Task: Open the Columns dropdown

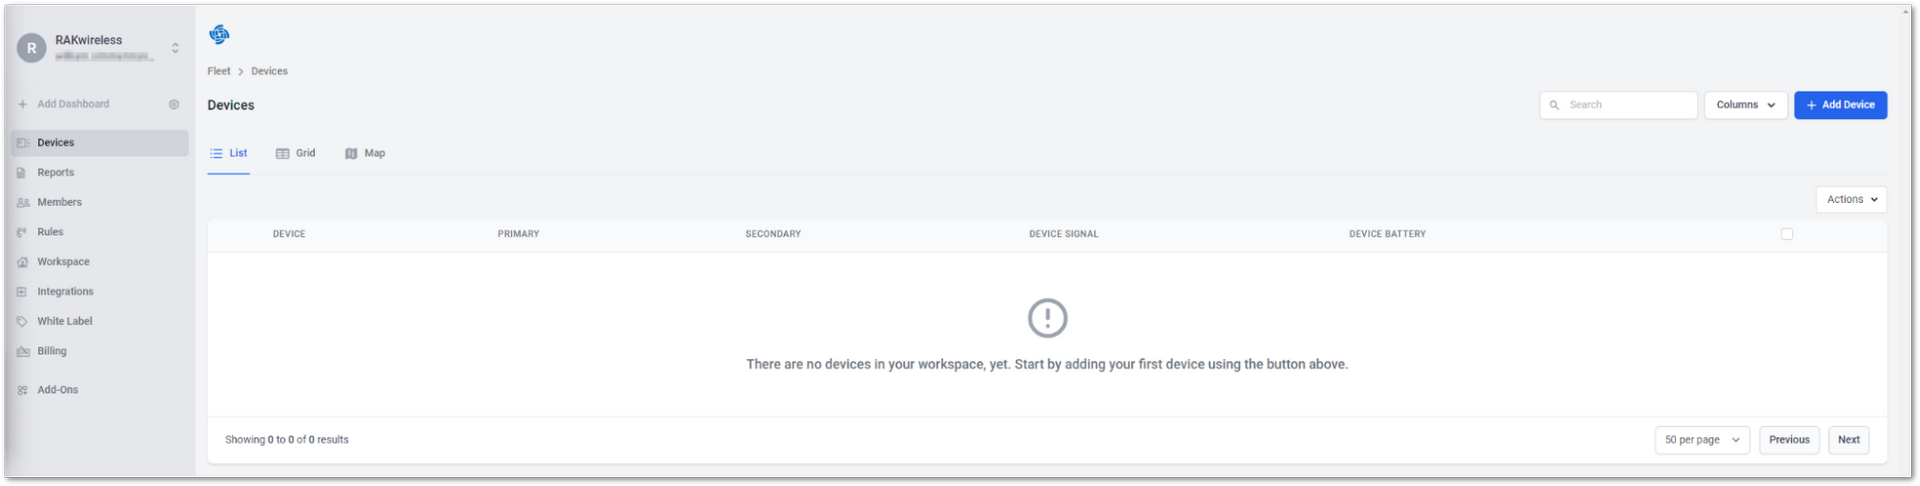Action: pyautogui.click(x=1746, y=105)
